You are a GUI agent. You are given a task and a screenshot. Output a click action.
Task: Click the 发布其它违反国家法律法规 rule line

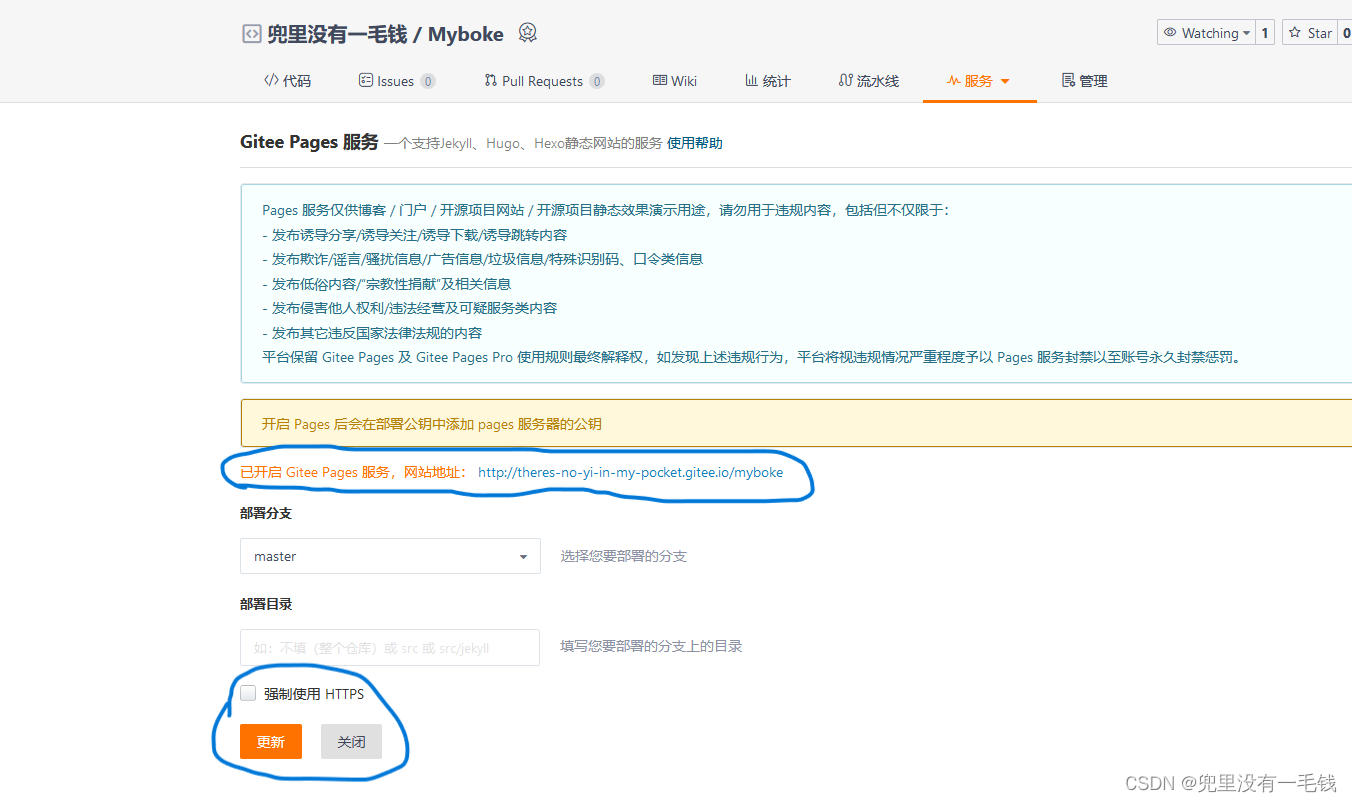coord(372,333)
